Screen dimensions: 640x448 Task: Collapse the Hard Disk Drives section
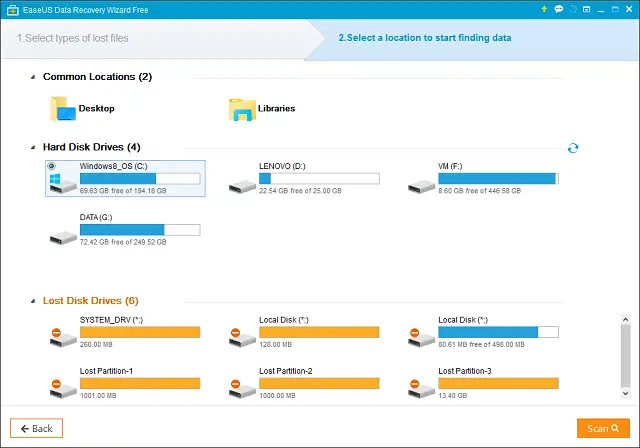coord(33,147)
